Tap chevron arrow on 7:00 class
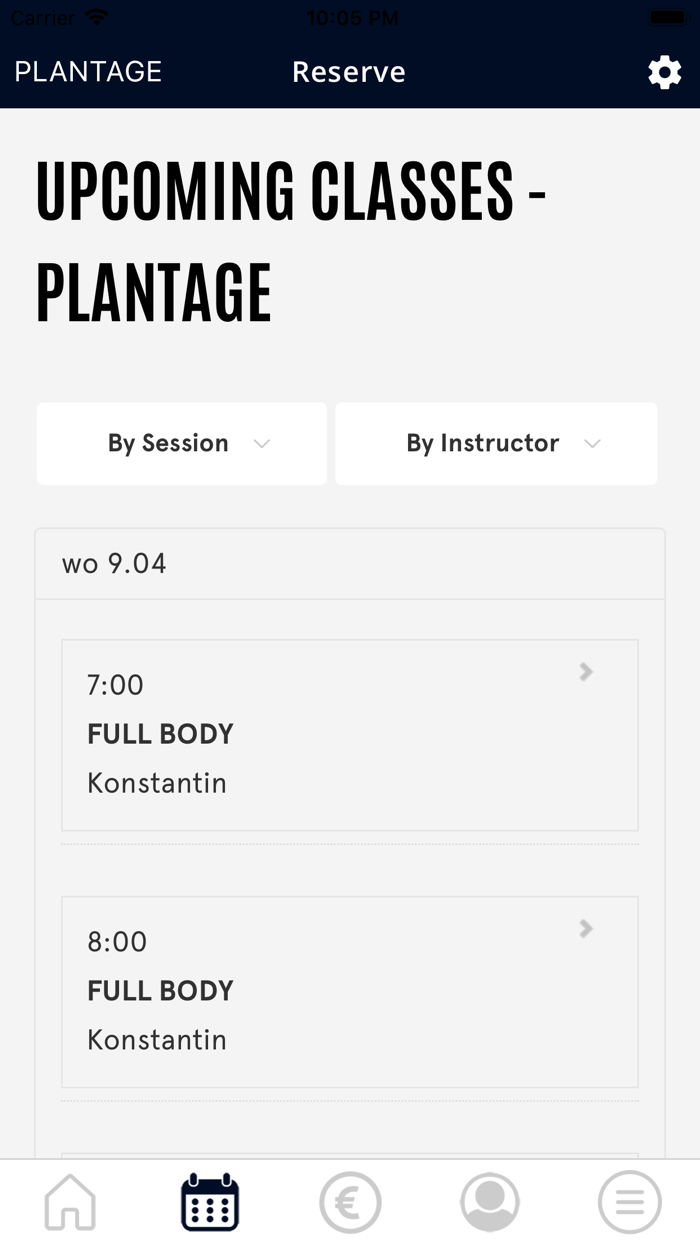The image size is (700, 1244). (x=586, y=672)
